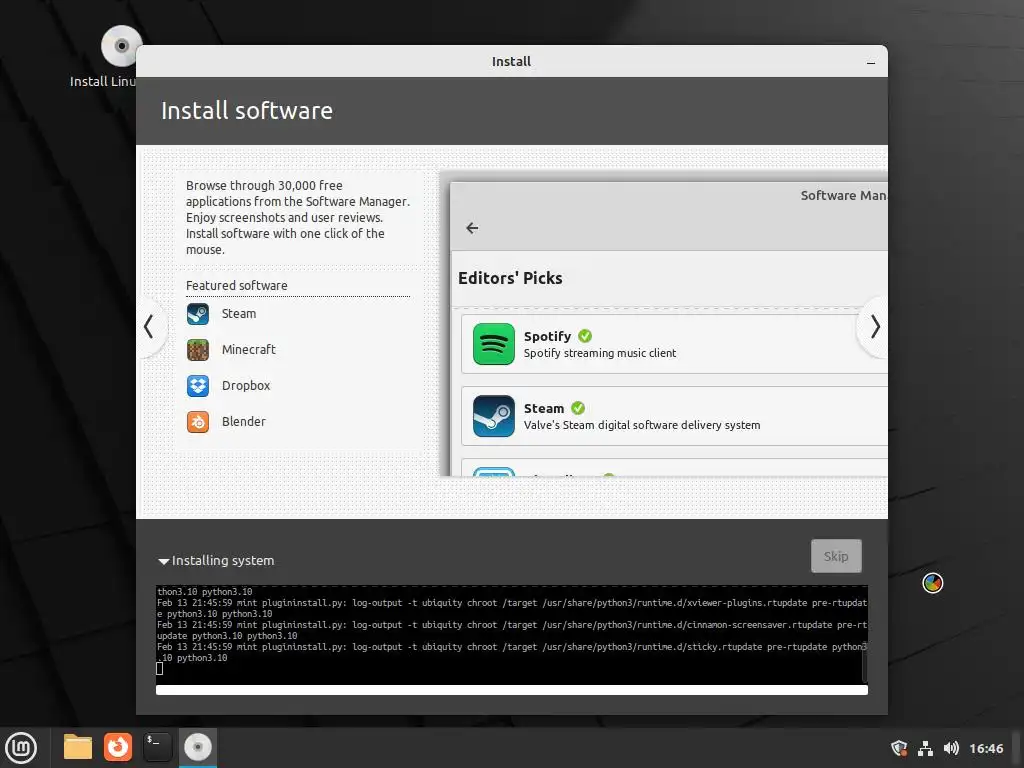Advance to next slide with right chevron
The image size is (1024, 768).
pyautogui.click(x=875, y=327)
